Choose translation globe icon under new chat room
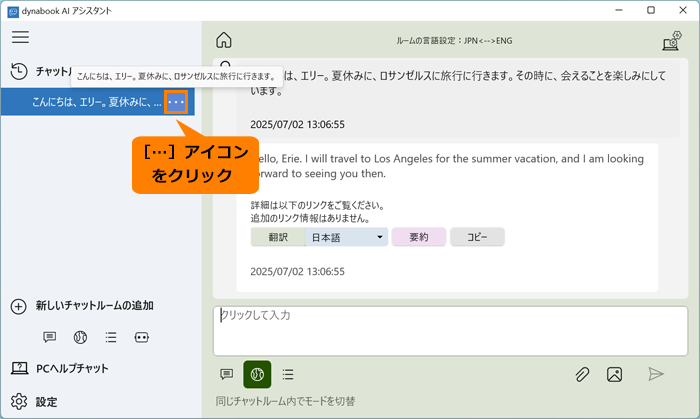Screen dimensions: 700x419 click(80, 337)
